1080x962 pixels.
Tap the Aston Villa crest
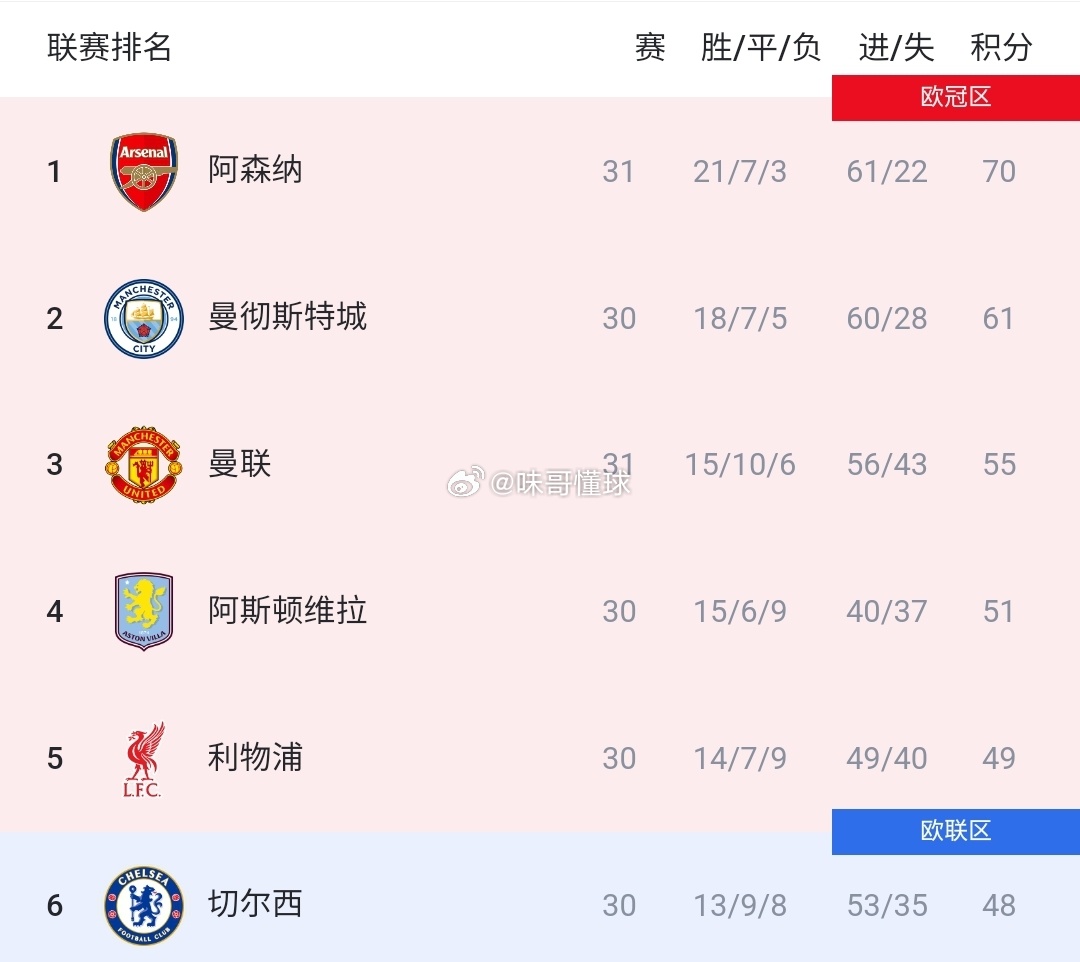pyautogui.click(x=144, y=611)
